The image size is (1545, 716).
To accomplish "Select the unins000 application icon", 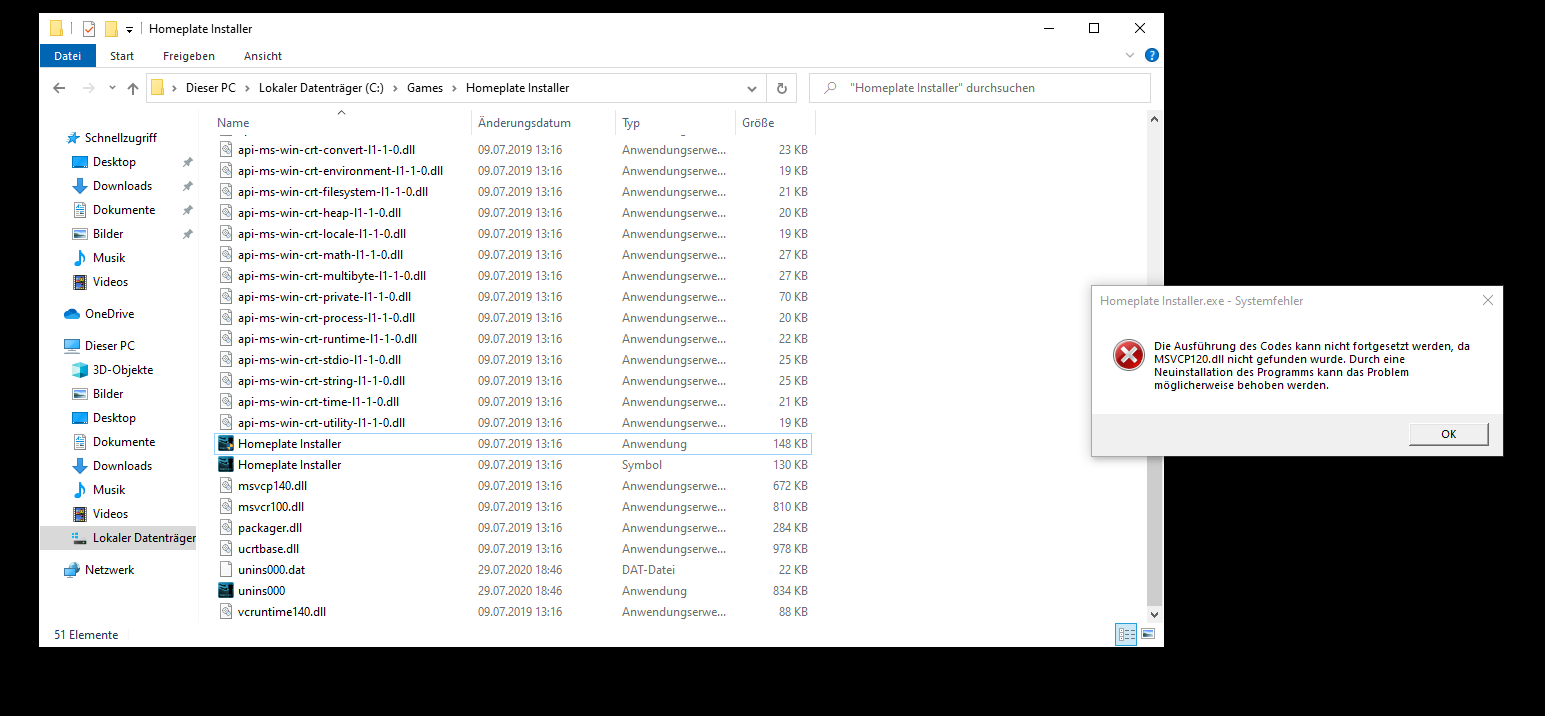I will (226, 591).
